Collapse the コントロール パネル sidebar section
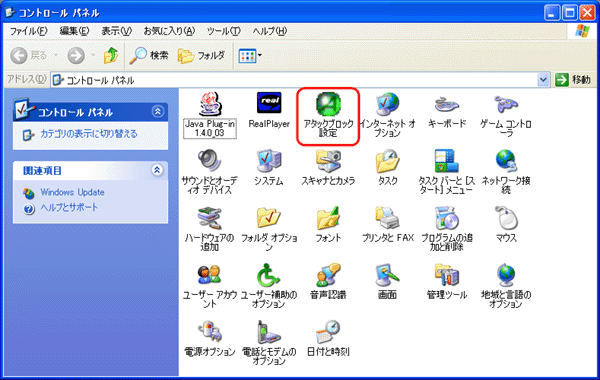 (157, 111)
